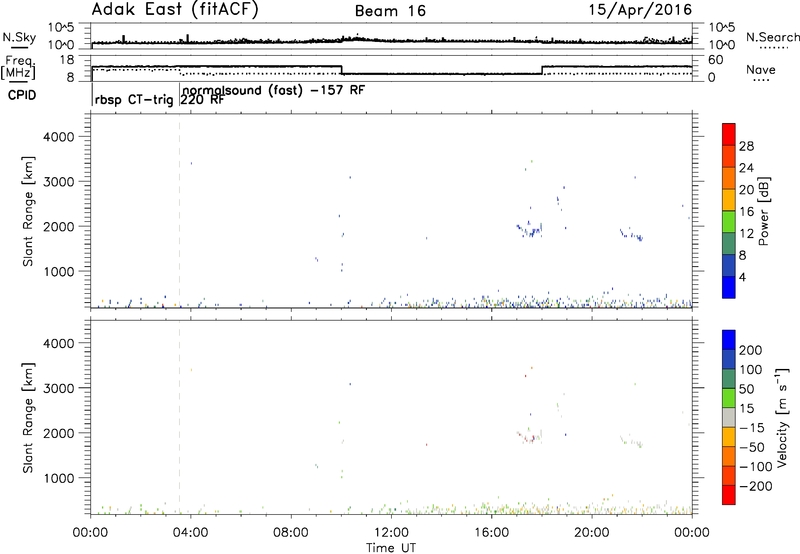Viewport: 800px width, 554px height.
Task: Click power-panel scatter cluster near 17:30 UT
Action: 530,230
